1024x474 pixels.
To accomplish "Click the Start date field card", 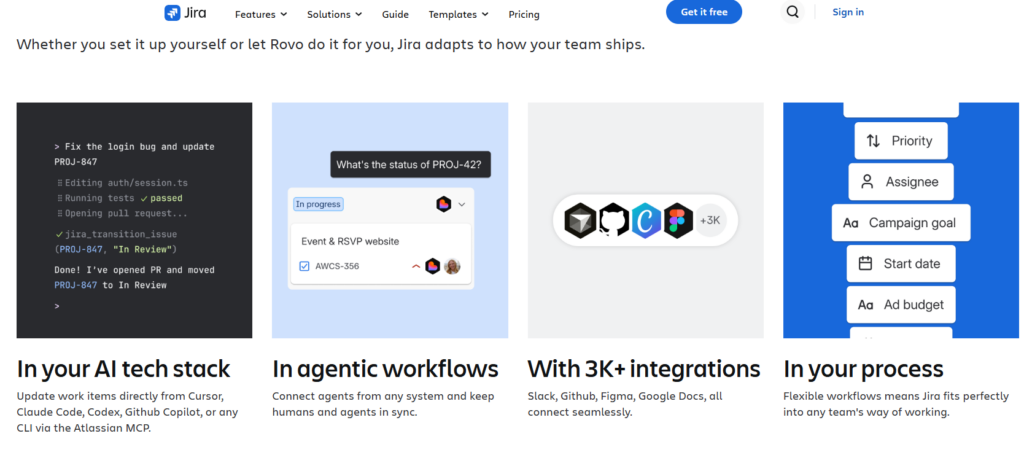I will (901, 264).
